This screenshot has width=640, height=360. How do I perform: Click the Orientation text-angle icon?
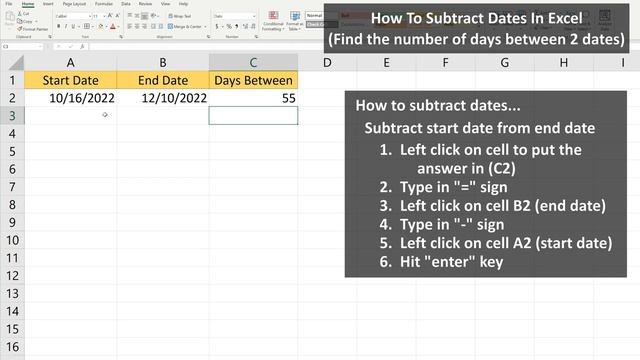(153, 16)
